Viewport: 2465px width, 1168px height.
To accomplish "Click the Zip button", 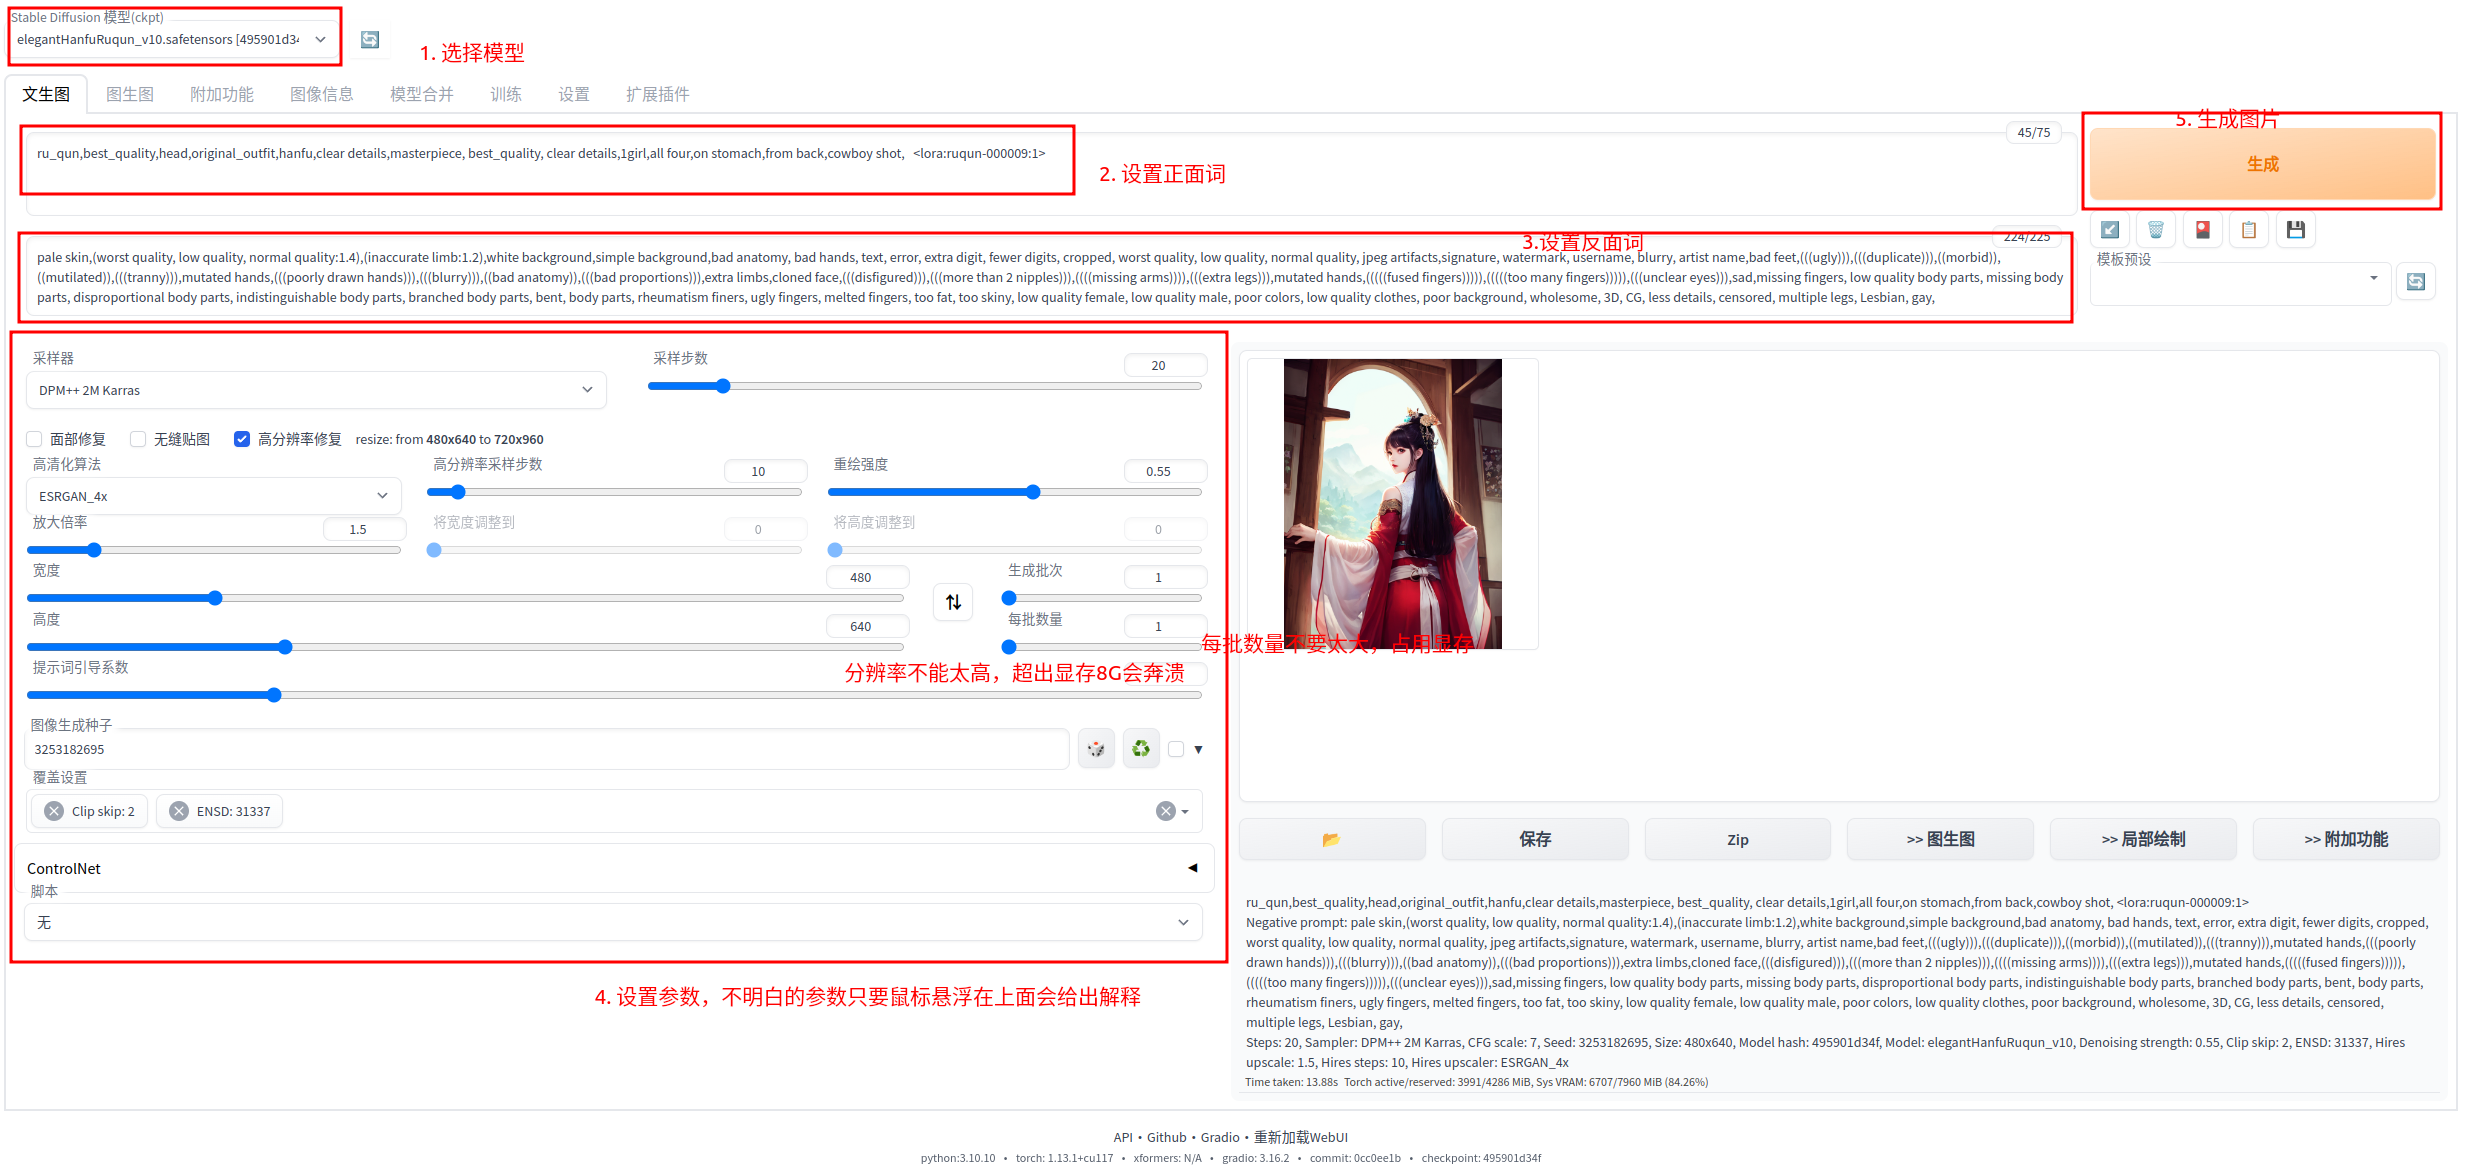I will pyautogui.click(x=1737, y=840).
